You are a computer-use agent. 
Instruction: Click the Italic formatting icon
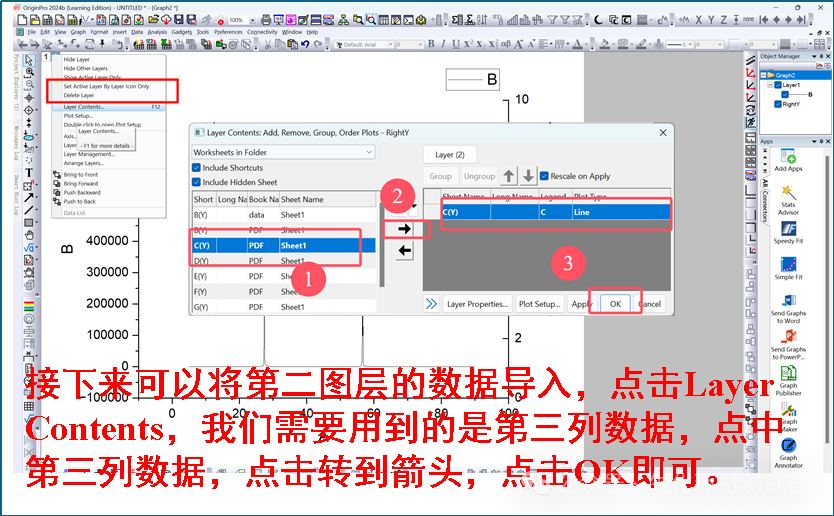(x=443, y=44)
